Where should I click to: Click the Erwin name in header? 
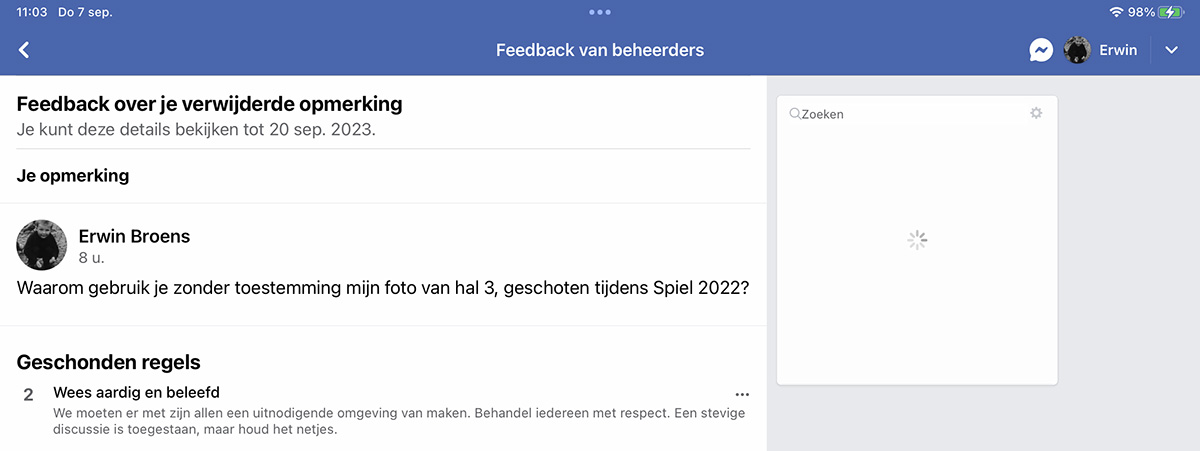(x=1118, y=50)
